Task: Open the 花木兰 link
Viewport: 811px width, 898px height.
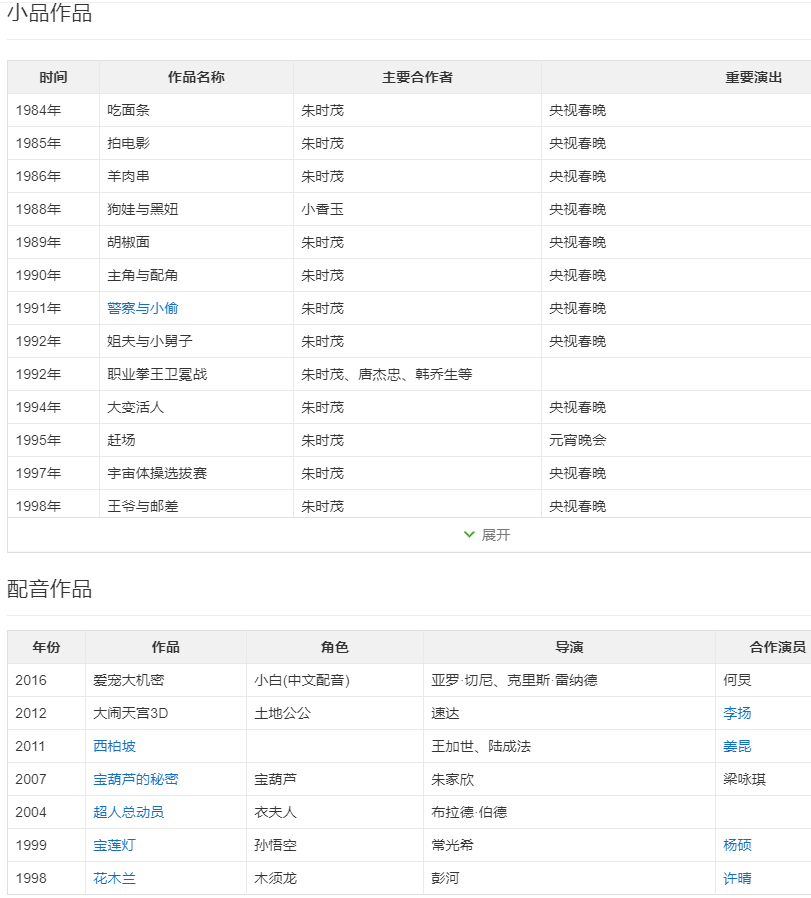Action: click(x=115, y=879)
